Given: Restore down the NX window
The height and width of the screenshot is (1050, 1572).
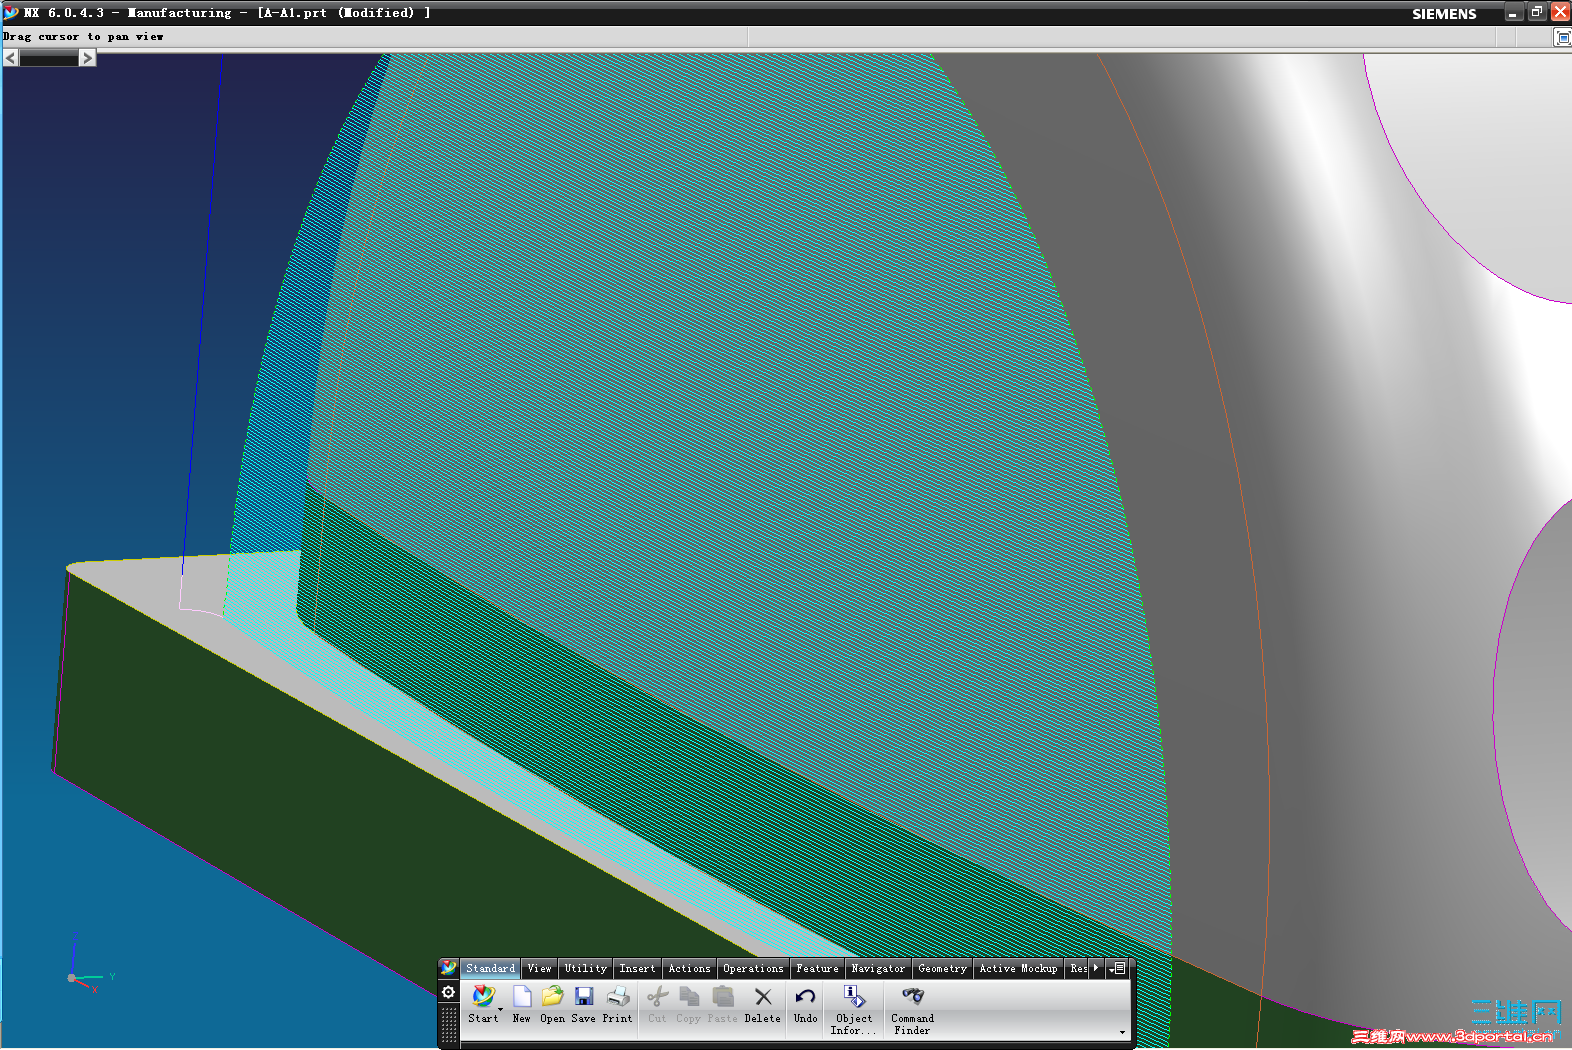Looking at the screenshot, I should 1537,13.
